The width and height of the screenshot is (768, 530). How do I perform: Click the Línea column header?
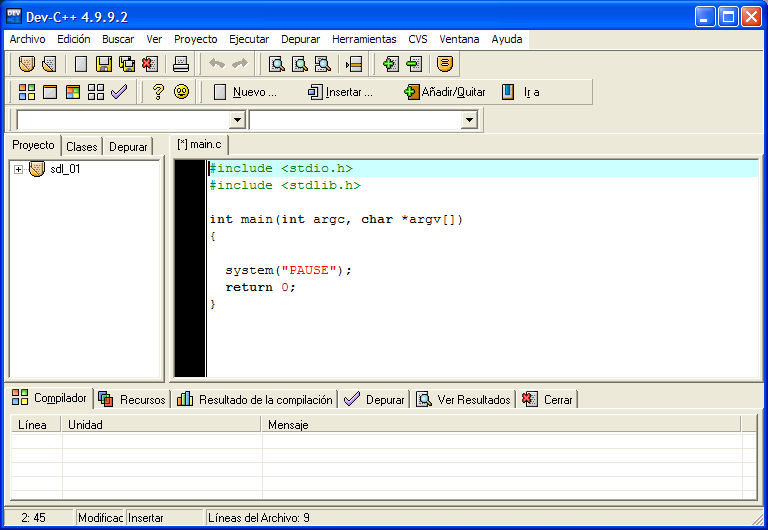point(36,425)
